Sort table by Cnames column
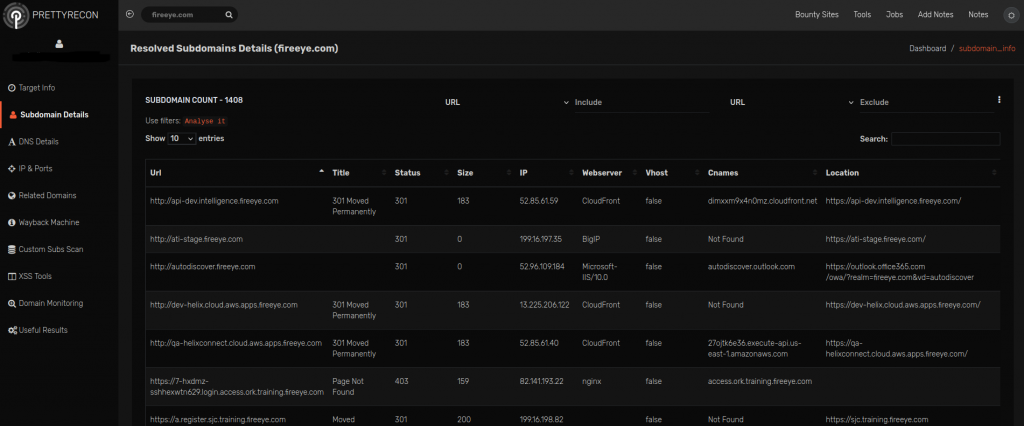The image size is (1024, 426). tap(762, 173)
